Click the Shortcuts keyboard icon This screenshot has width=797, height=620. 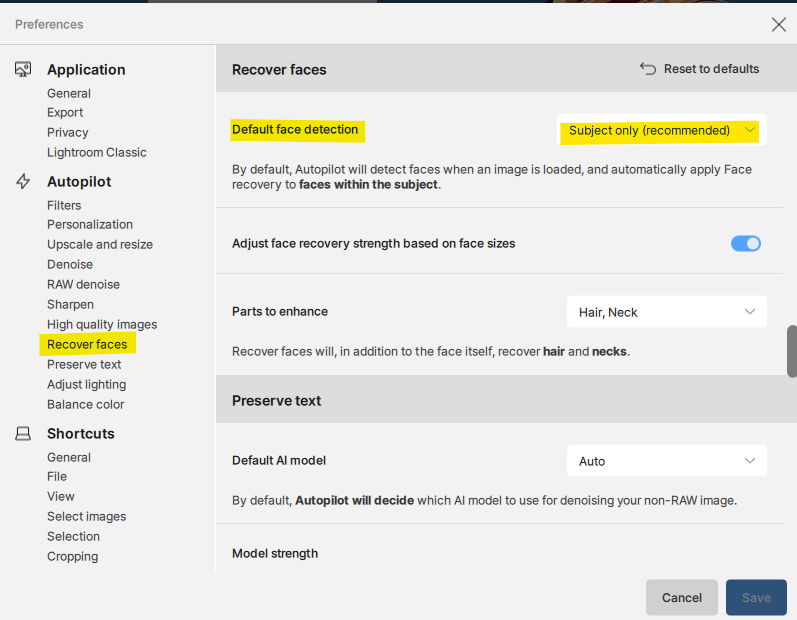click(x=23, y=434)
